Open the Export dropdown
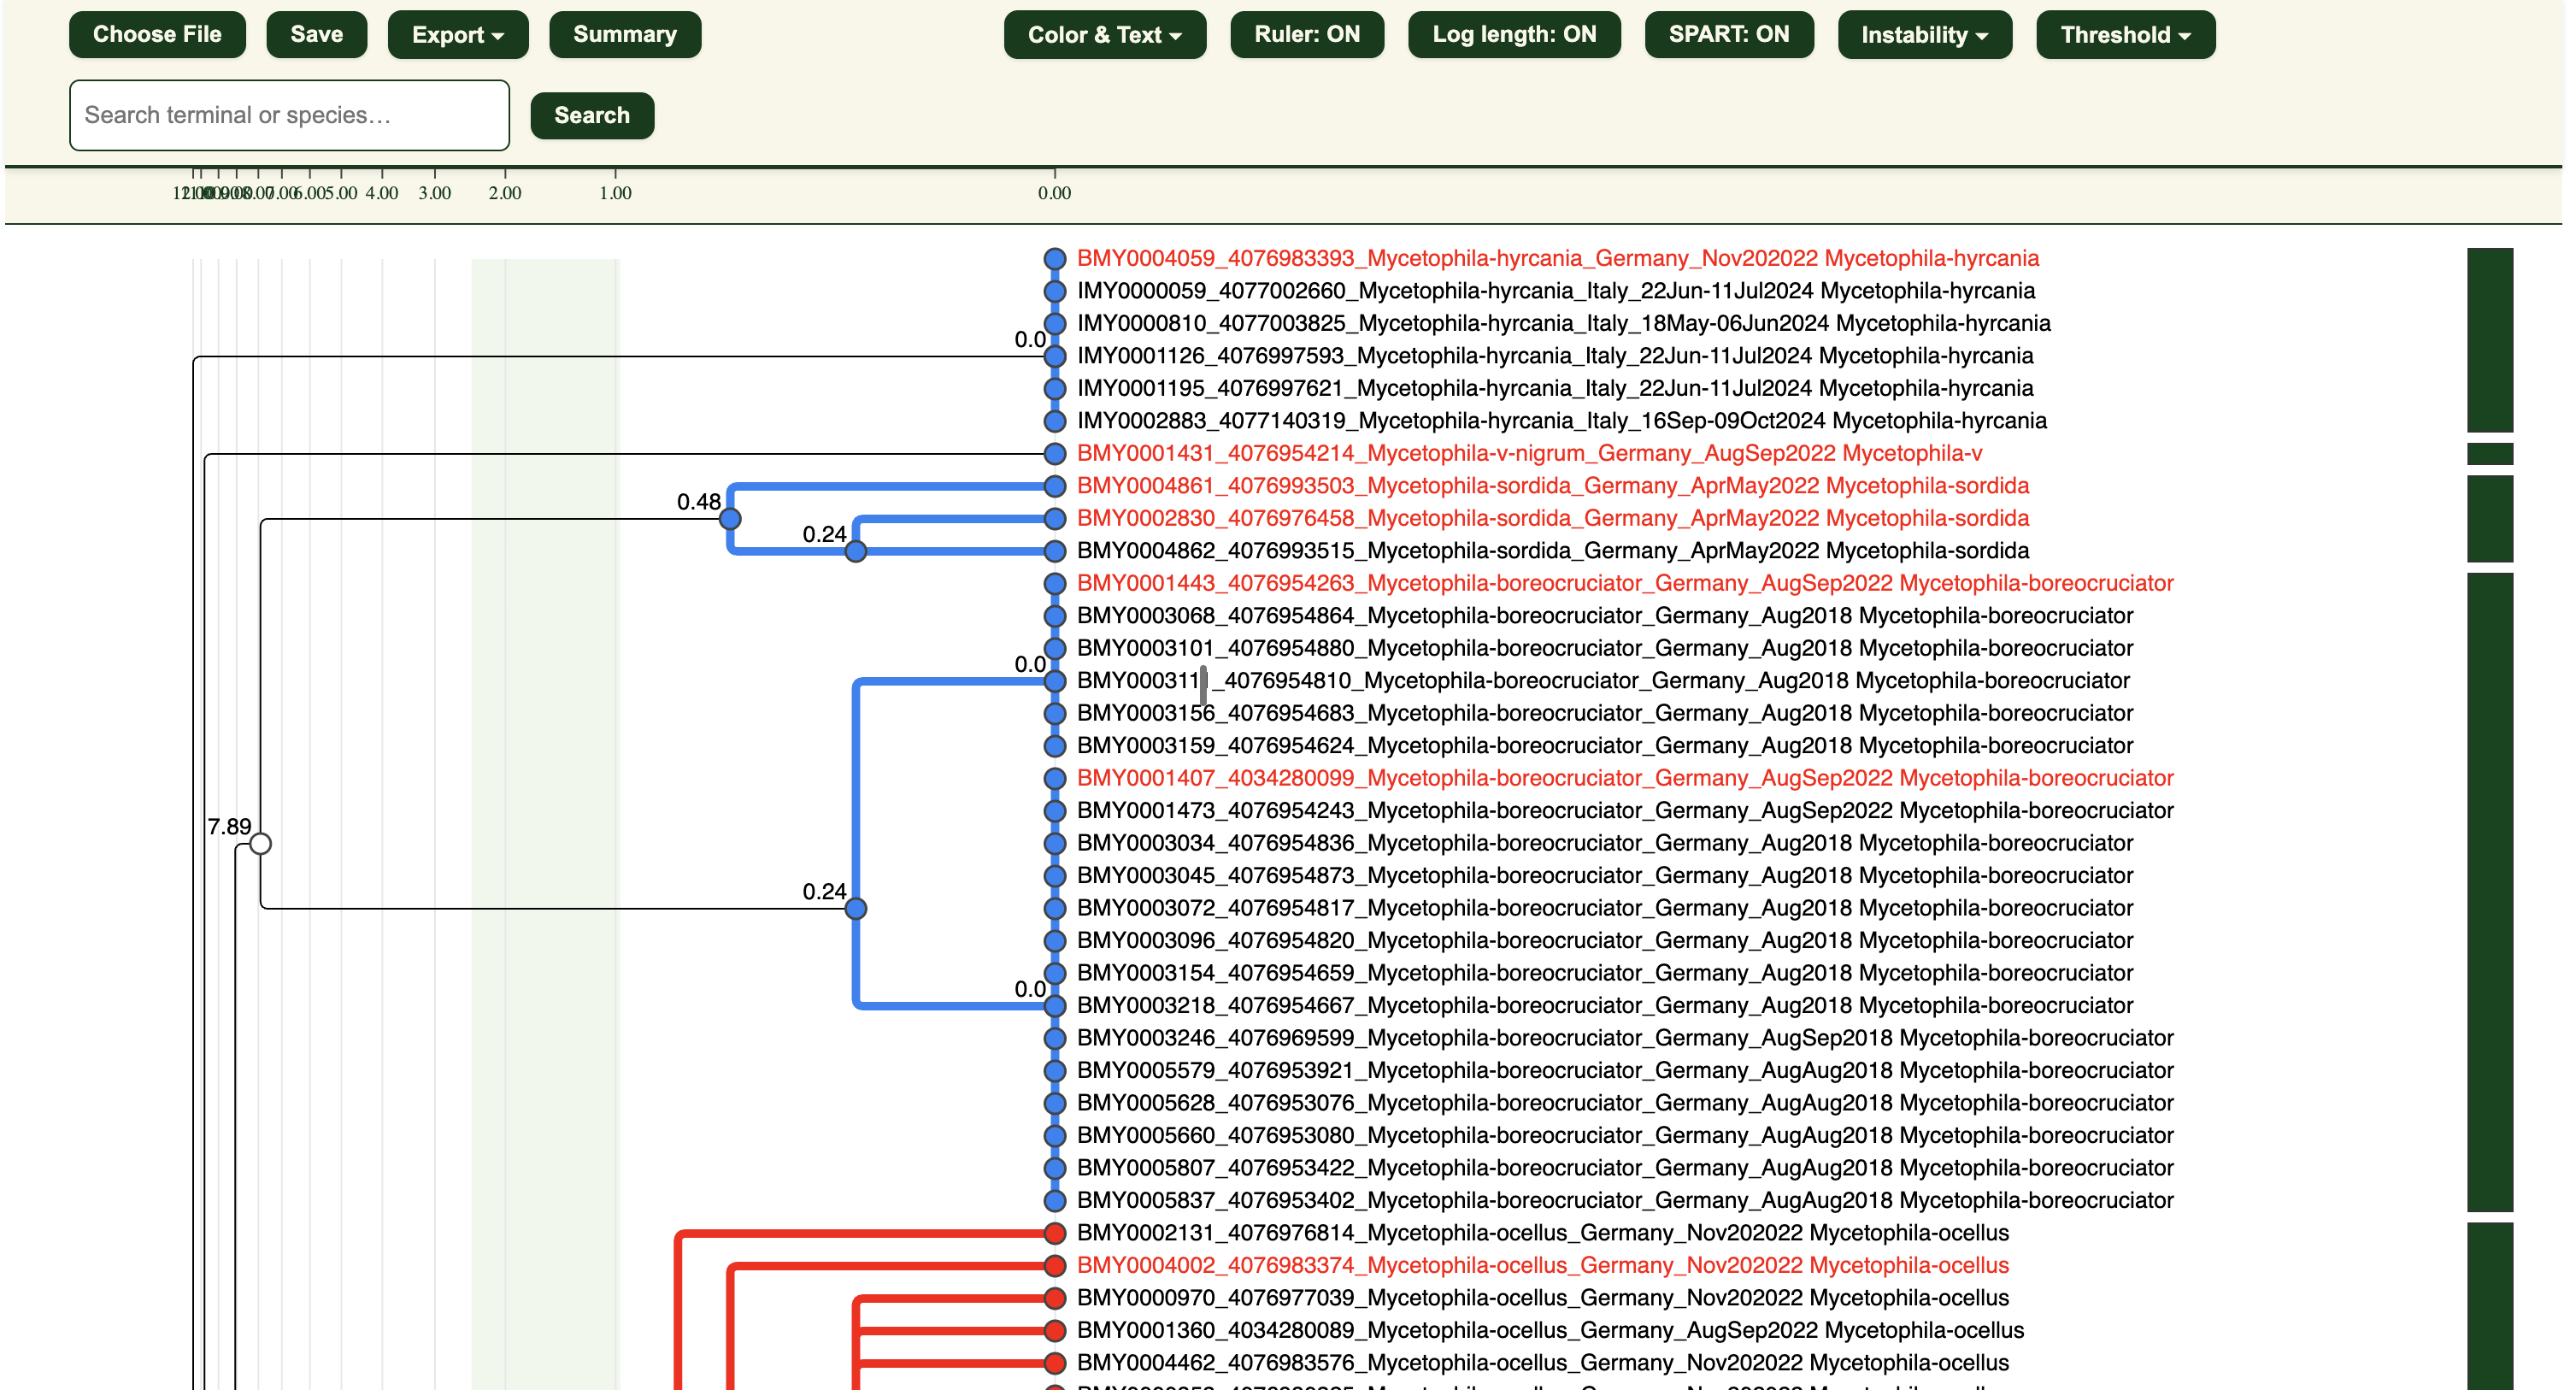 pos(457,35)
